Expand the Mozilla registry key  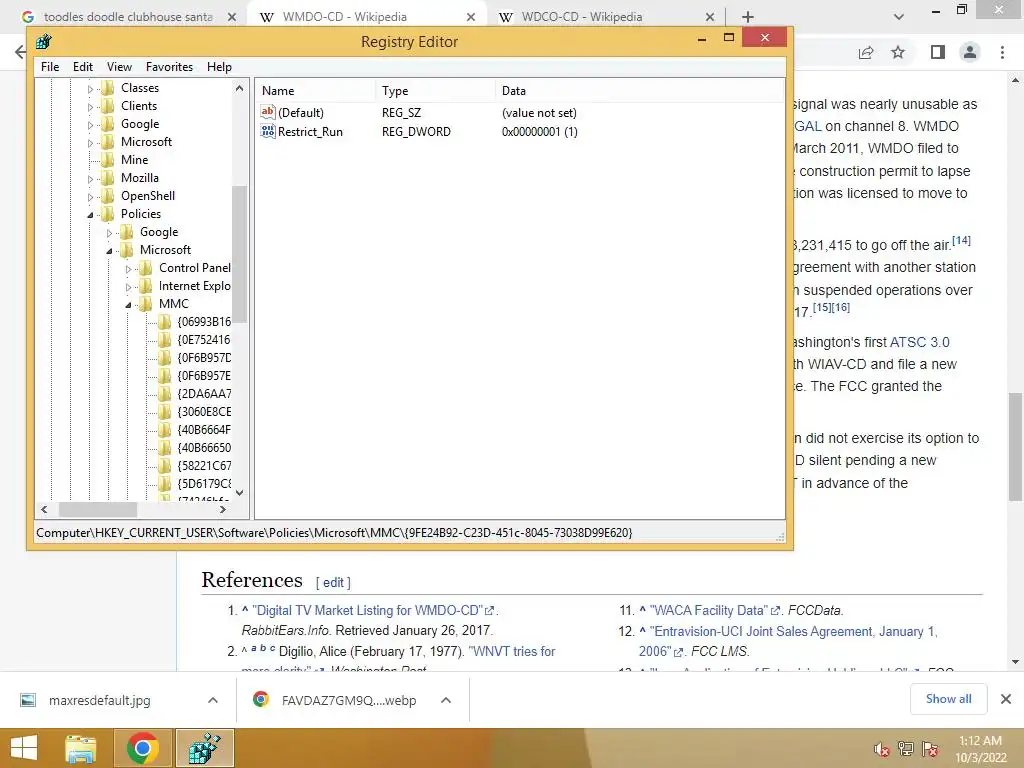[90, 178]
